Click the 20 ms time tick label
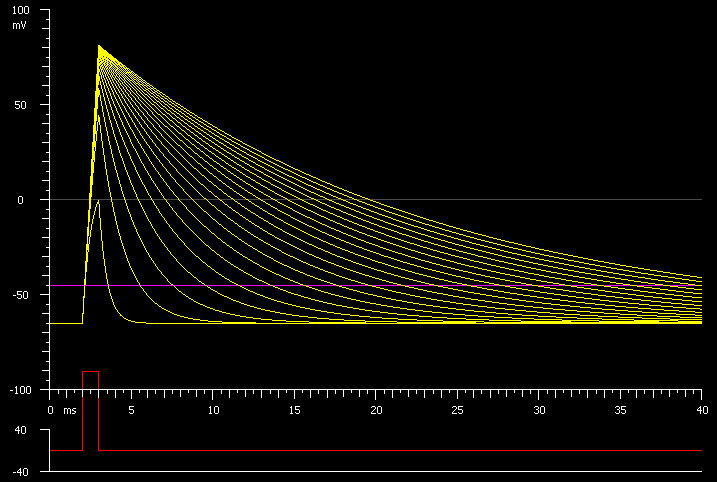Image resolution: width=717 pixels, height=482 pixels. tap(376, 410)
